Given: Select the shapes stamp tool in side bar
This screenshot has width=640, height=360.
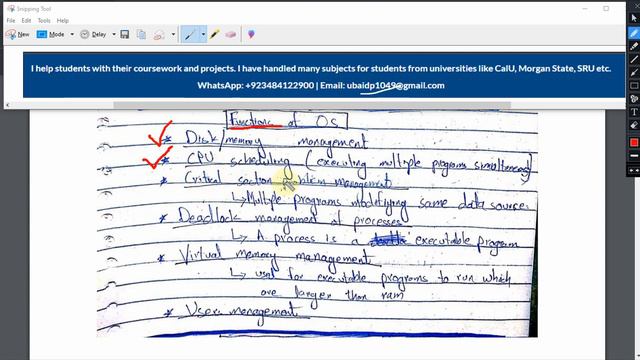Looking at the screenshot, I should [x=634, y=99].
